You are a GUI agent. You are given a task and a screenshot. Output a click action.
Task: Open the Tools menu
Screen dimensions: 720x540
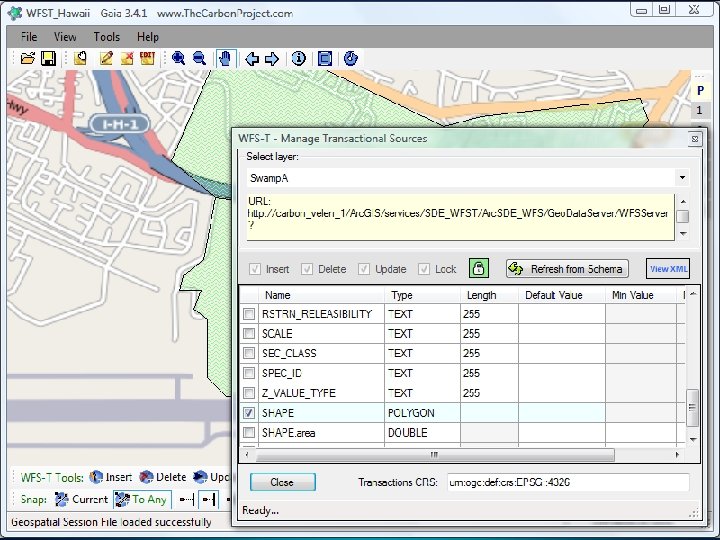[107, 37]
